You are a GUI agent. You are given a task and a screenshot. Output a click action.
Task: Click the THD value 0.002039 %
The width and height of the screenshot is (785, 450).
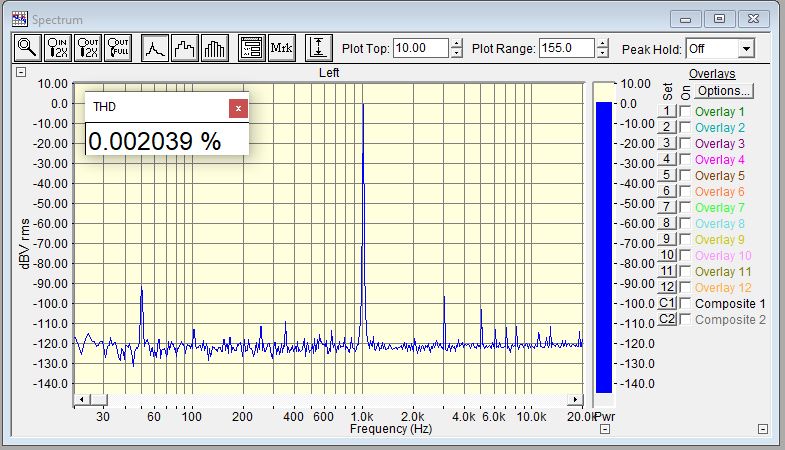click(155, 141)
